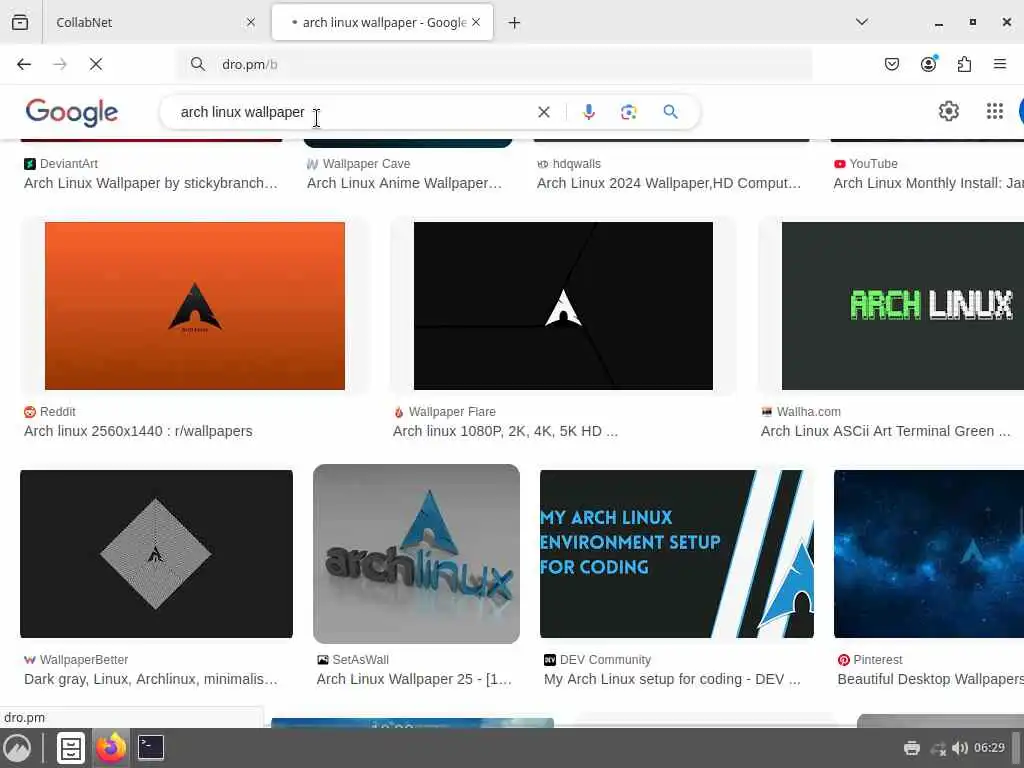Open Beautiful Desktop Wallpapers Pinterest link

(x=930, y=679)
